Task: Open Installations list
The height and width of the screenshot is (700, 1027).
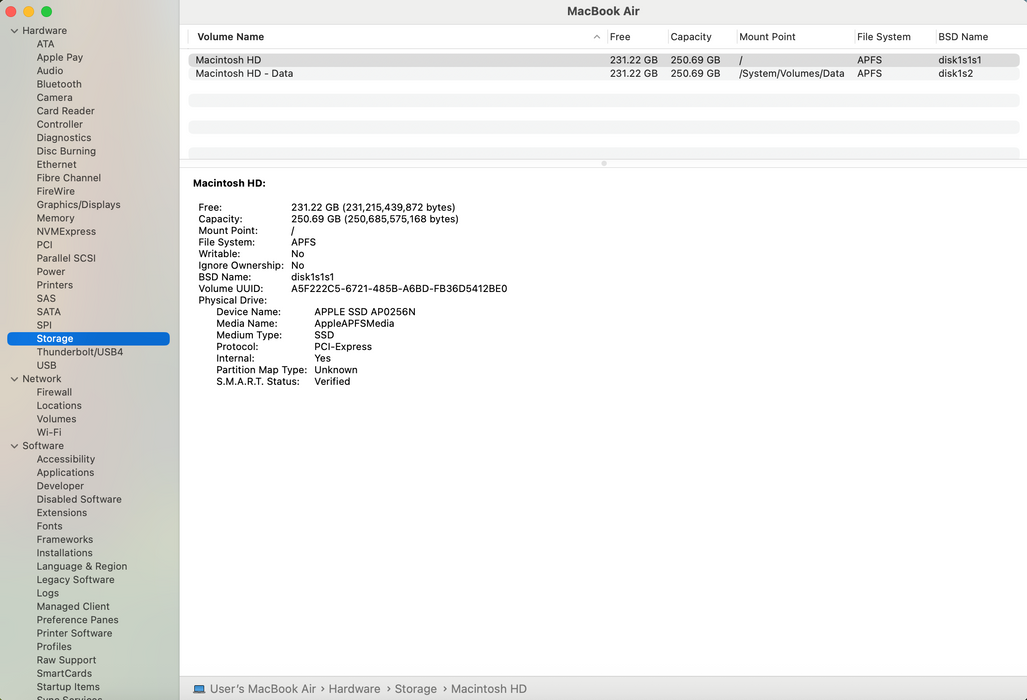Action: click(x=65, y=553)
